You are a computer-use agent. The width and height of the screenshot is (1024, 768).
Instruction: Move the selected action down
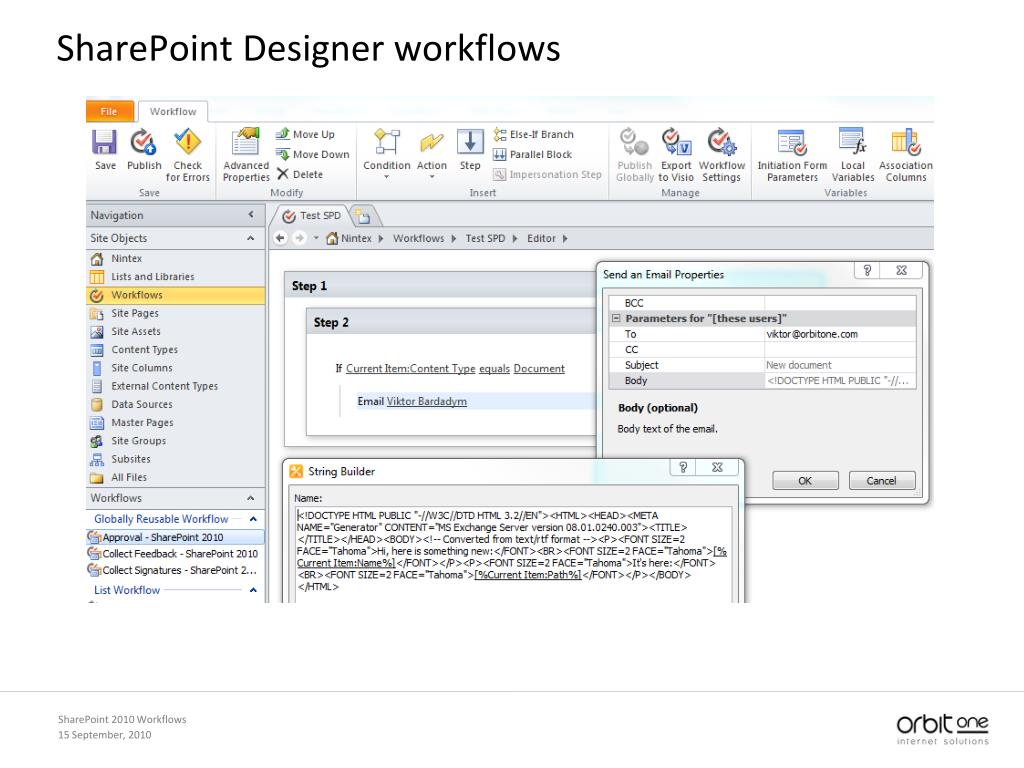tap(313, 154)
